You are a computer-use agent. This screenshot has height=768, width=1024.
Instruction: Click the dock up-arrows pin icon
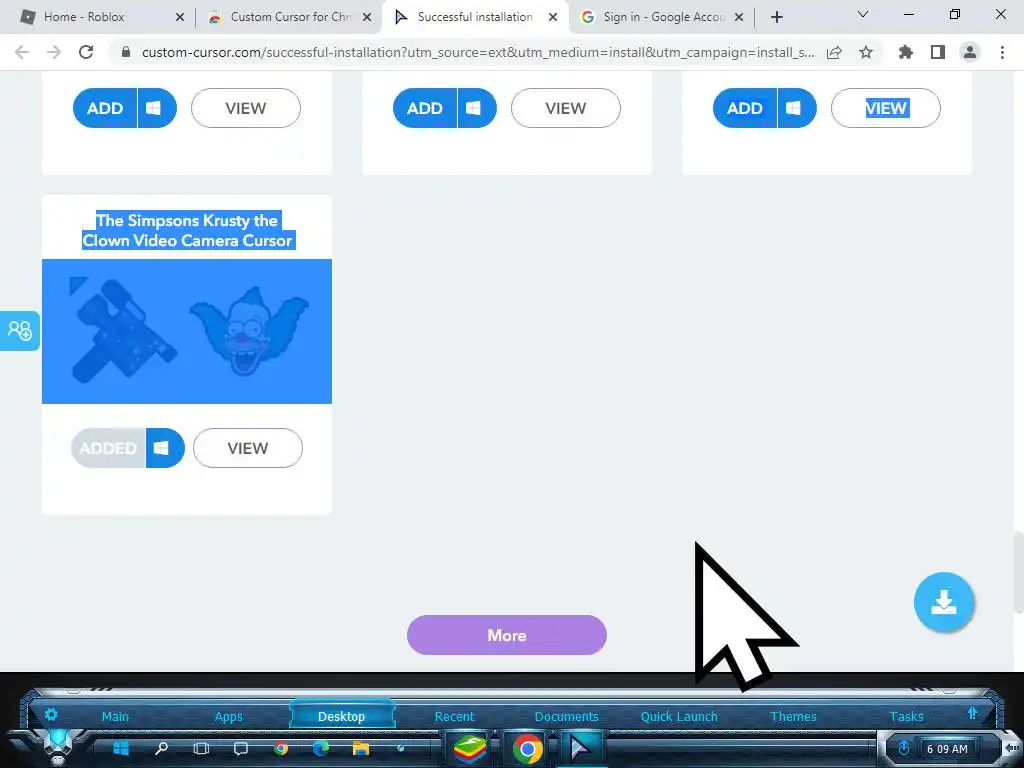click(972, 713)
